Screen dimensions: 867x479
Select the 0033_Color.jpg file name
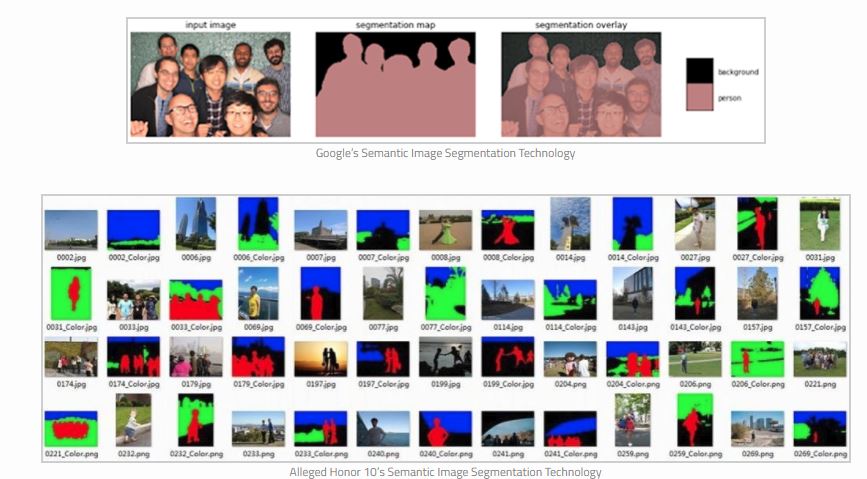click(x=196, y=327)
